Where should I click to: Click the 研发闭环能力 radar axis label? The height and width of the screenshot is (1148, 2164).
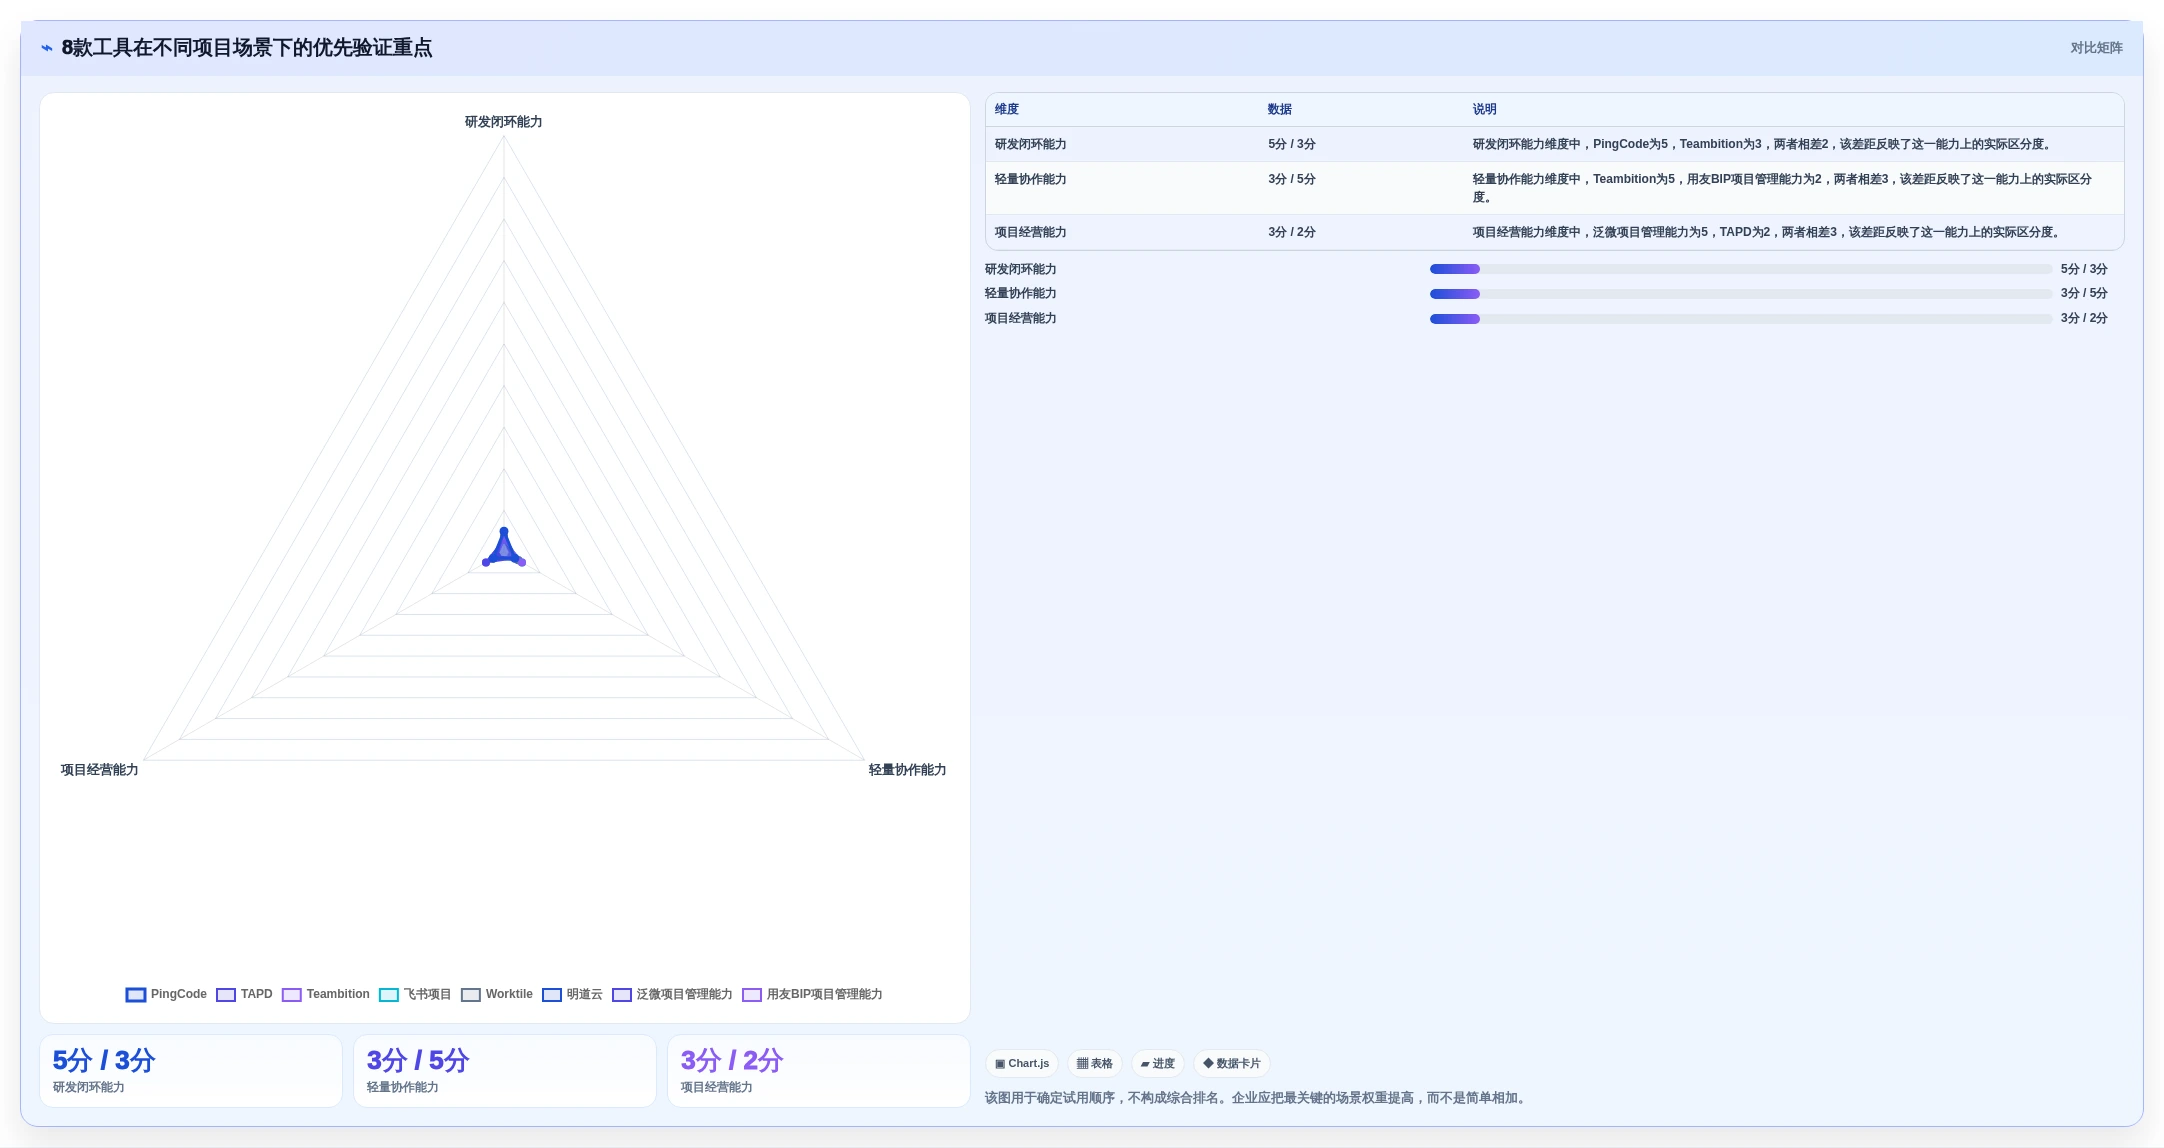click(x=503, y=122)
